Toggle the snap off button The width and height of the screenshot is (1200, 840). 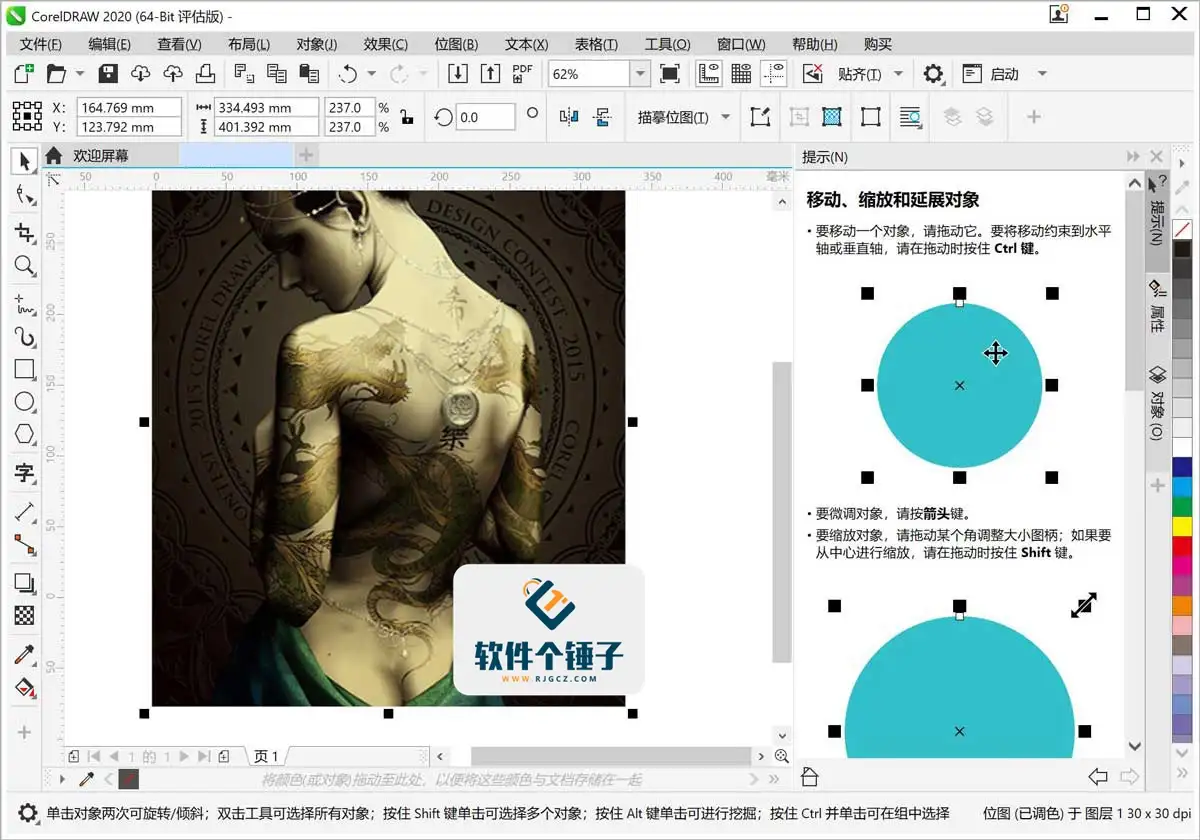pyautogui.click(x=813, y=74)
